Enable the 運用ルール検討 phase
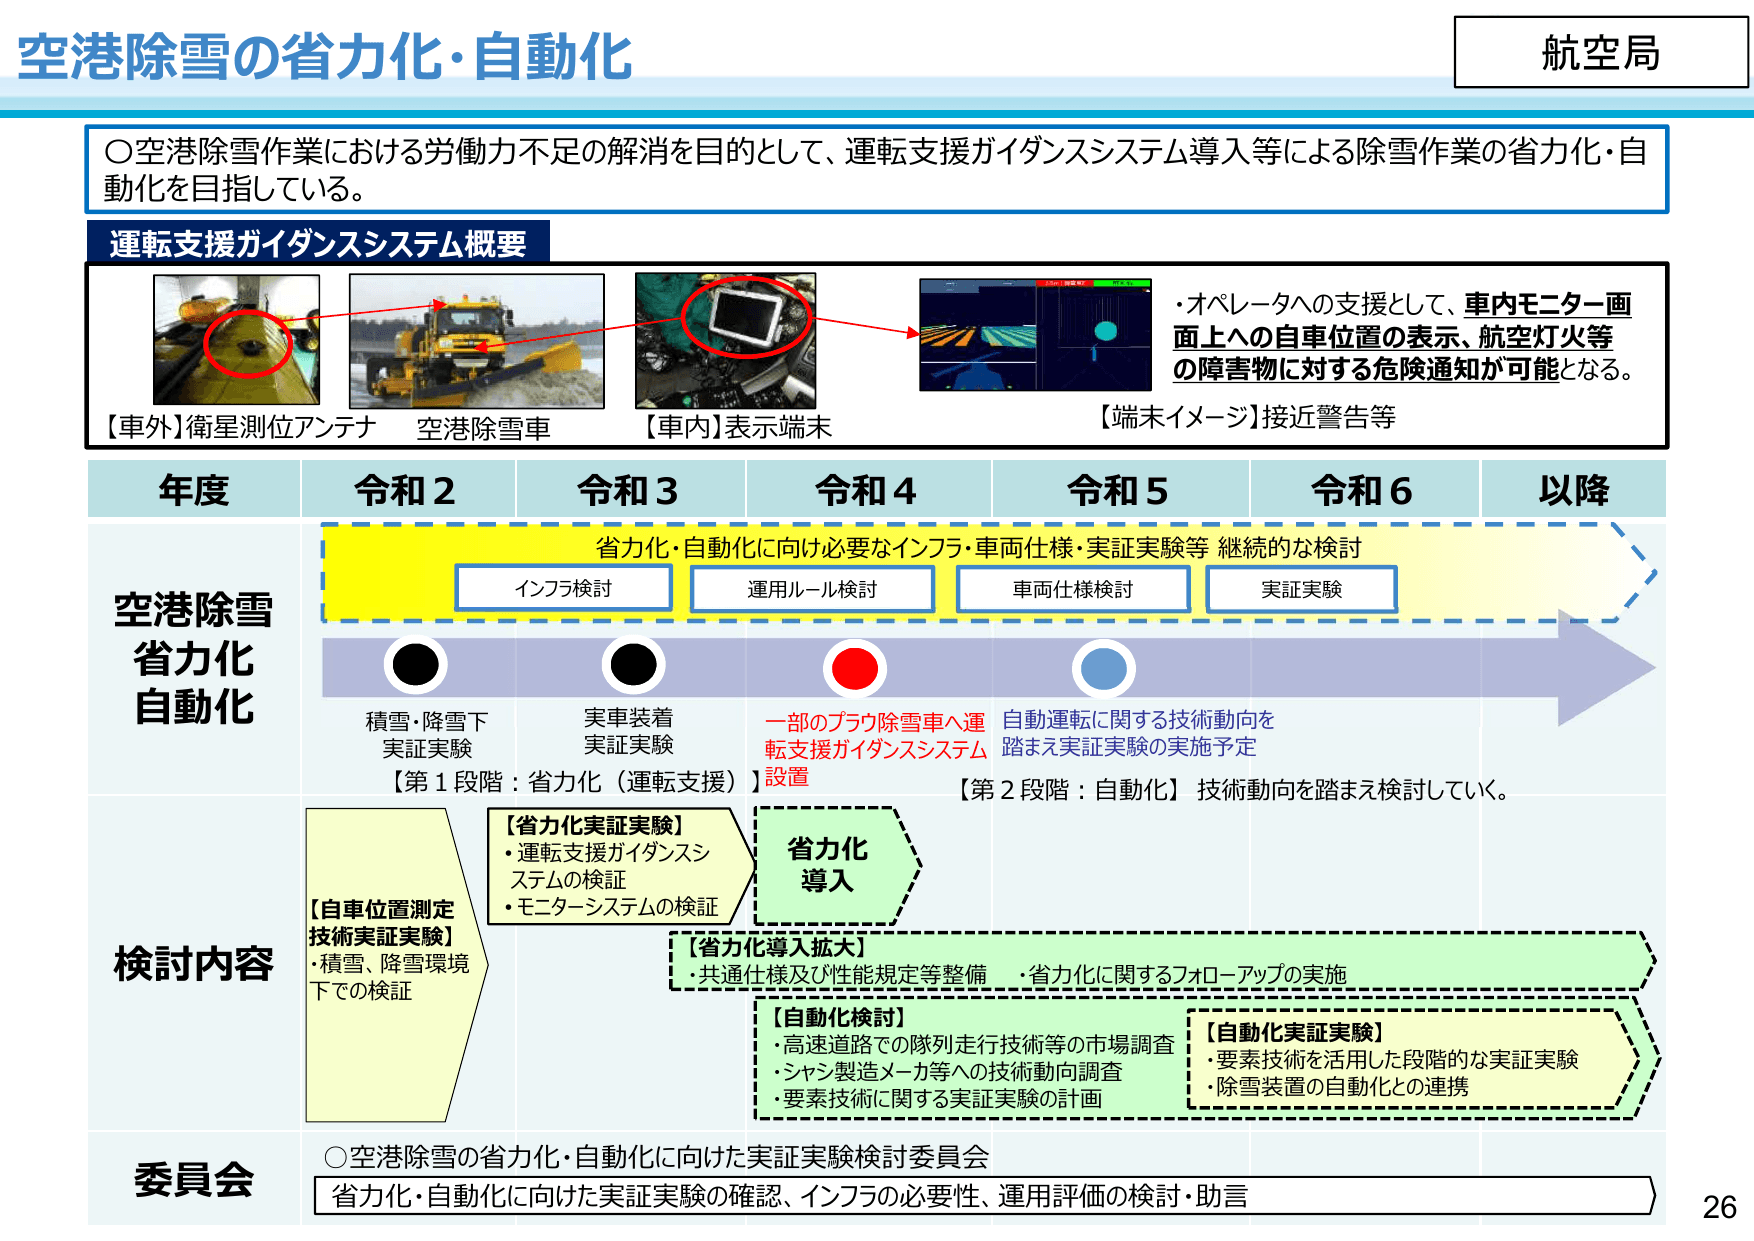 (812, 590)
